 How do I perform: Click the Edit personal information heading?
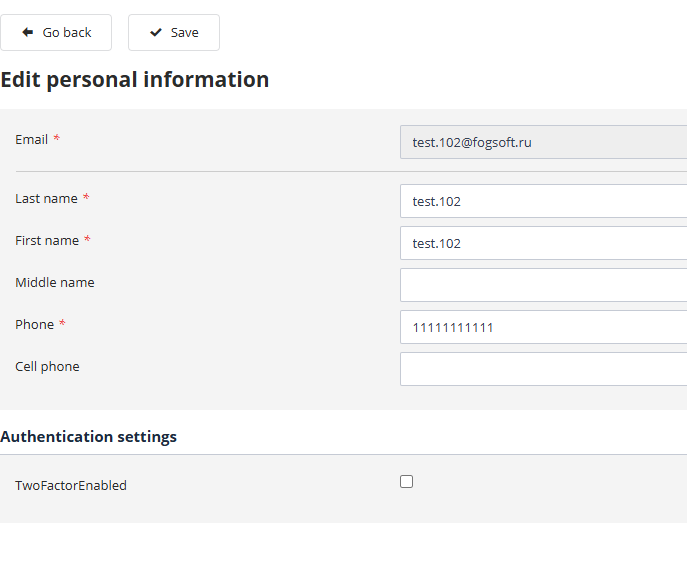(x=135, y=80)
